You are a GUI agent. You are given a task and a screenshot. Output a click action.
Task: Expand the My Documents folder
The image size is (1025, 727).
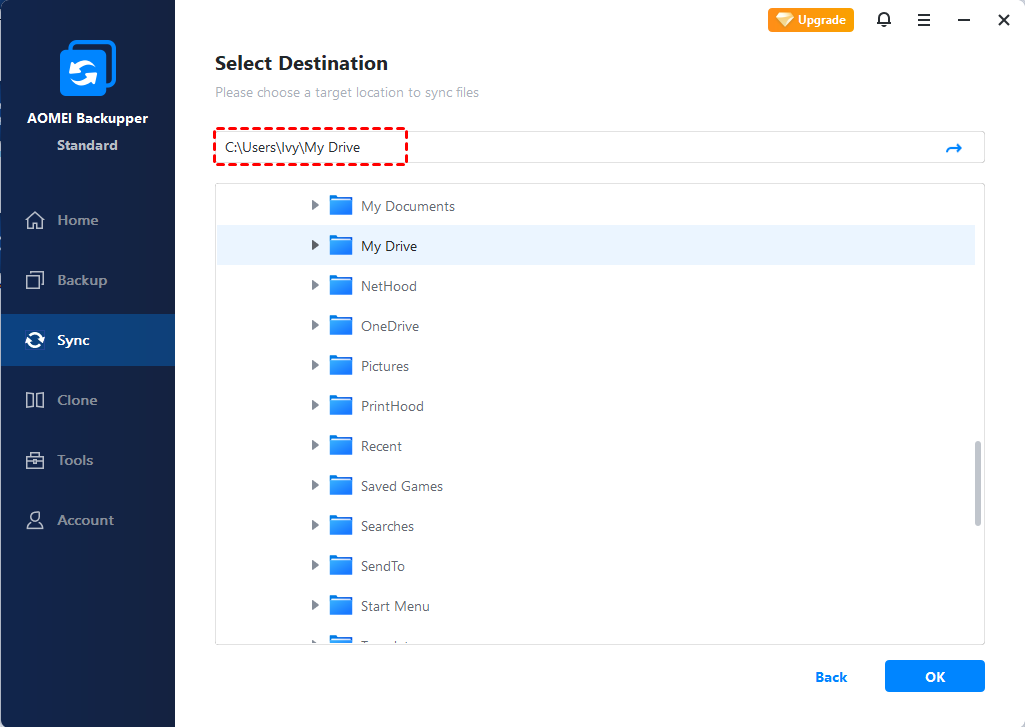click(315, 206)
